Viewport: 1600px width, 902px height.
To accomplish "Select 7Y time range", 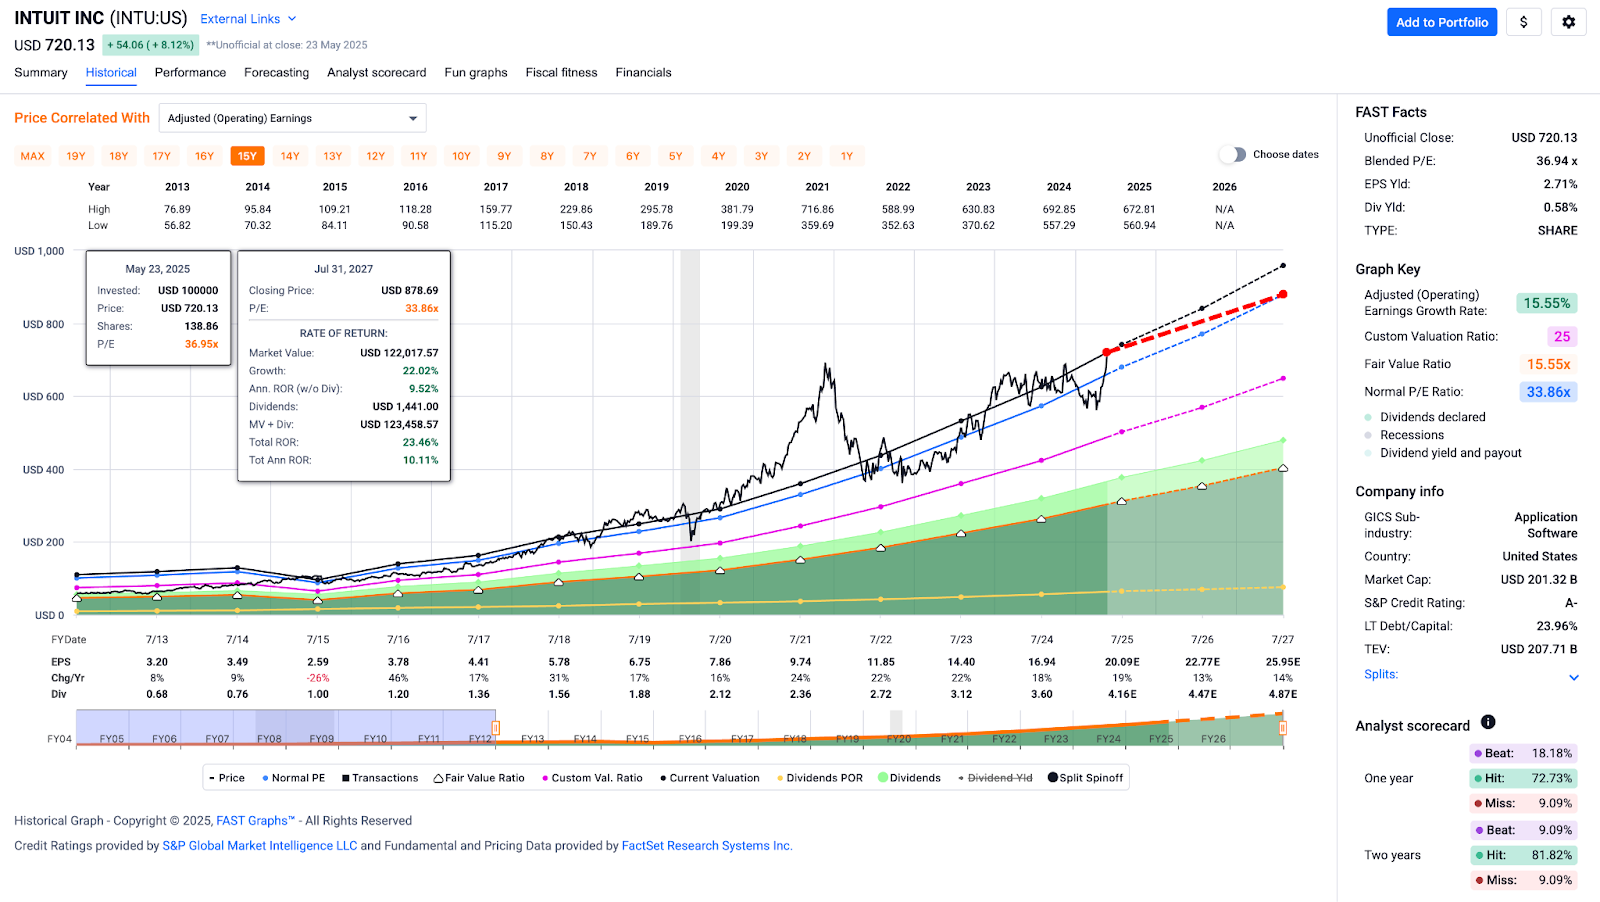I will (x=590, y=156).
